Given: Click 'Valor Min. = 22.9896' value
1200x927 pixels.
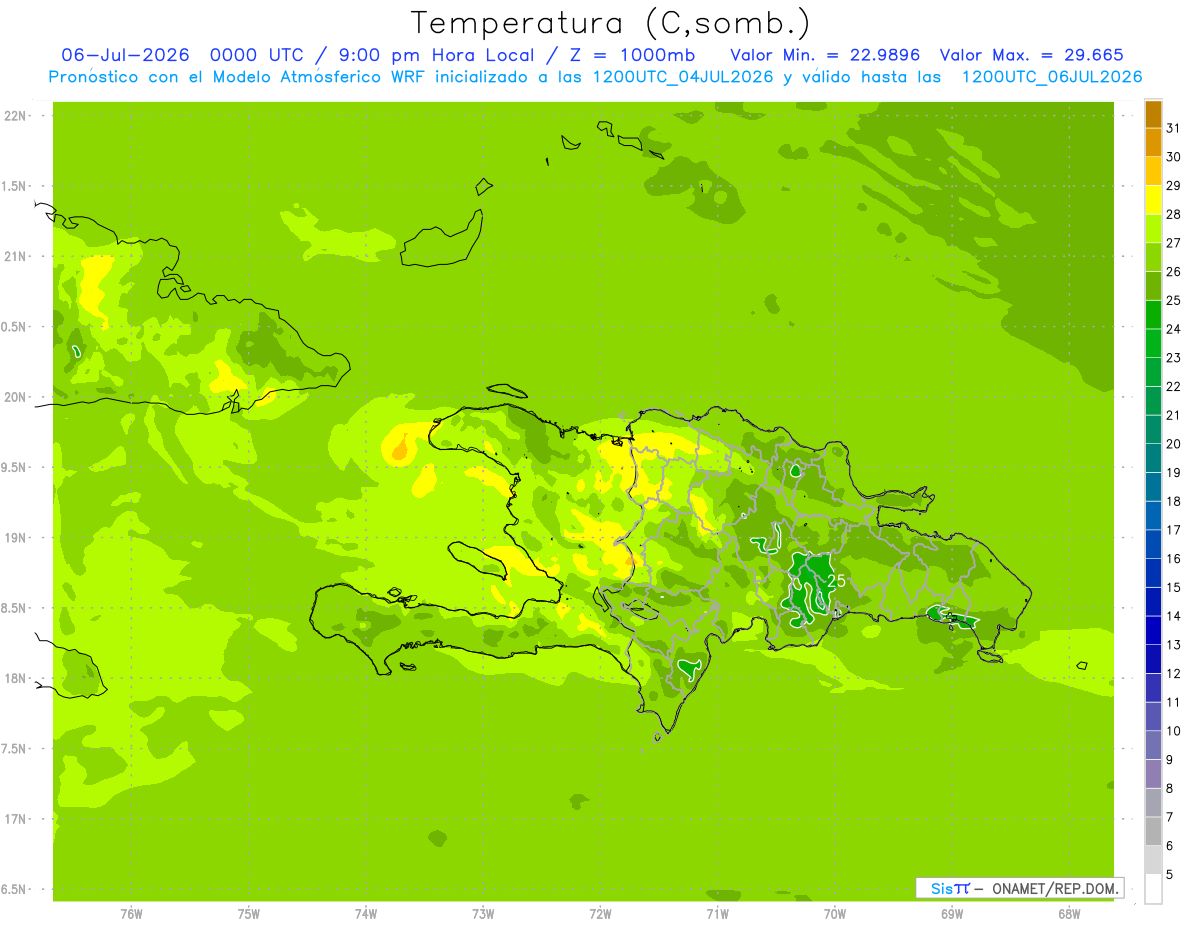Looking at the screenshot, I should 826,55.
